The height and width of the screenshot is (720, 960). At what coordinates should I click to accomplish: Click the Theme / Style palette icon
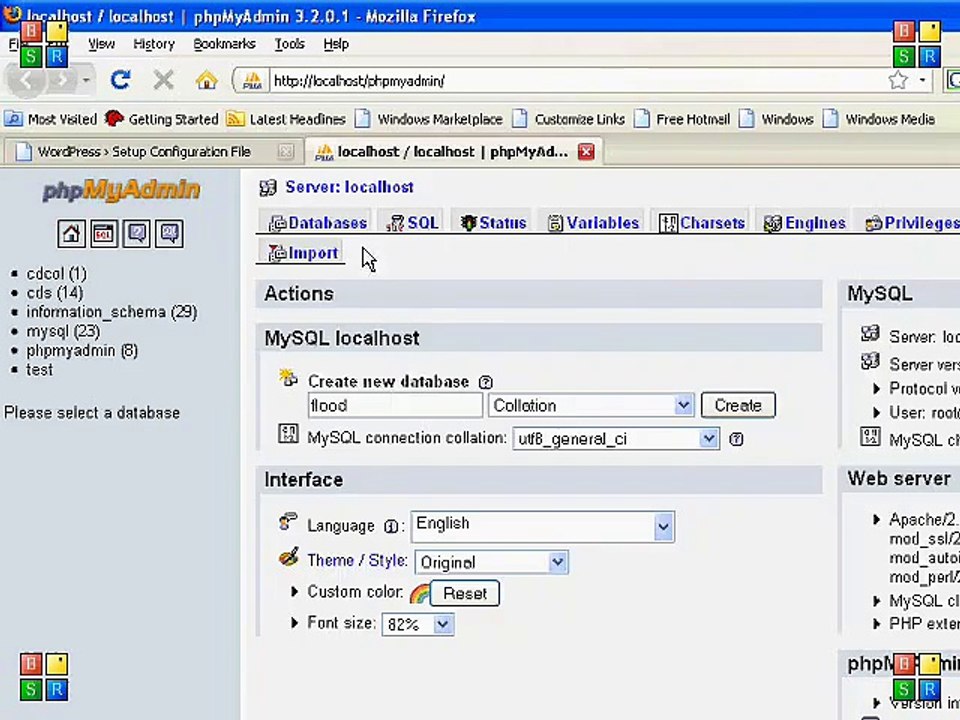point(288,557)
